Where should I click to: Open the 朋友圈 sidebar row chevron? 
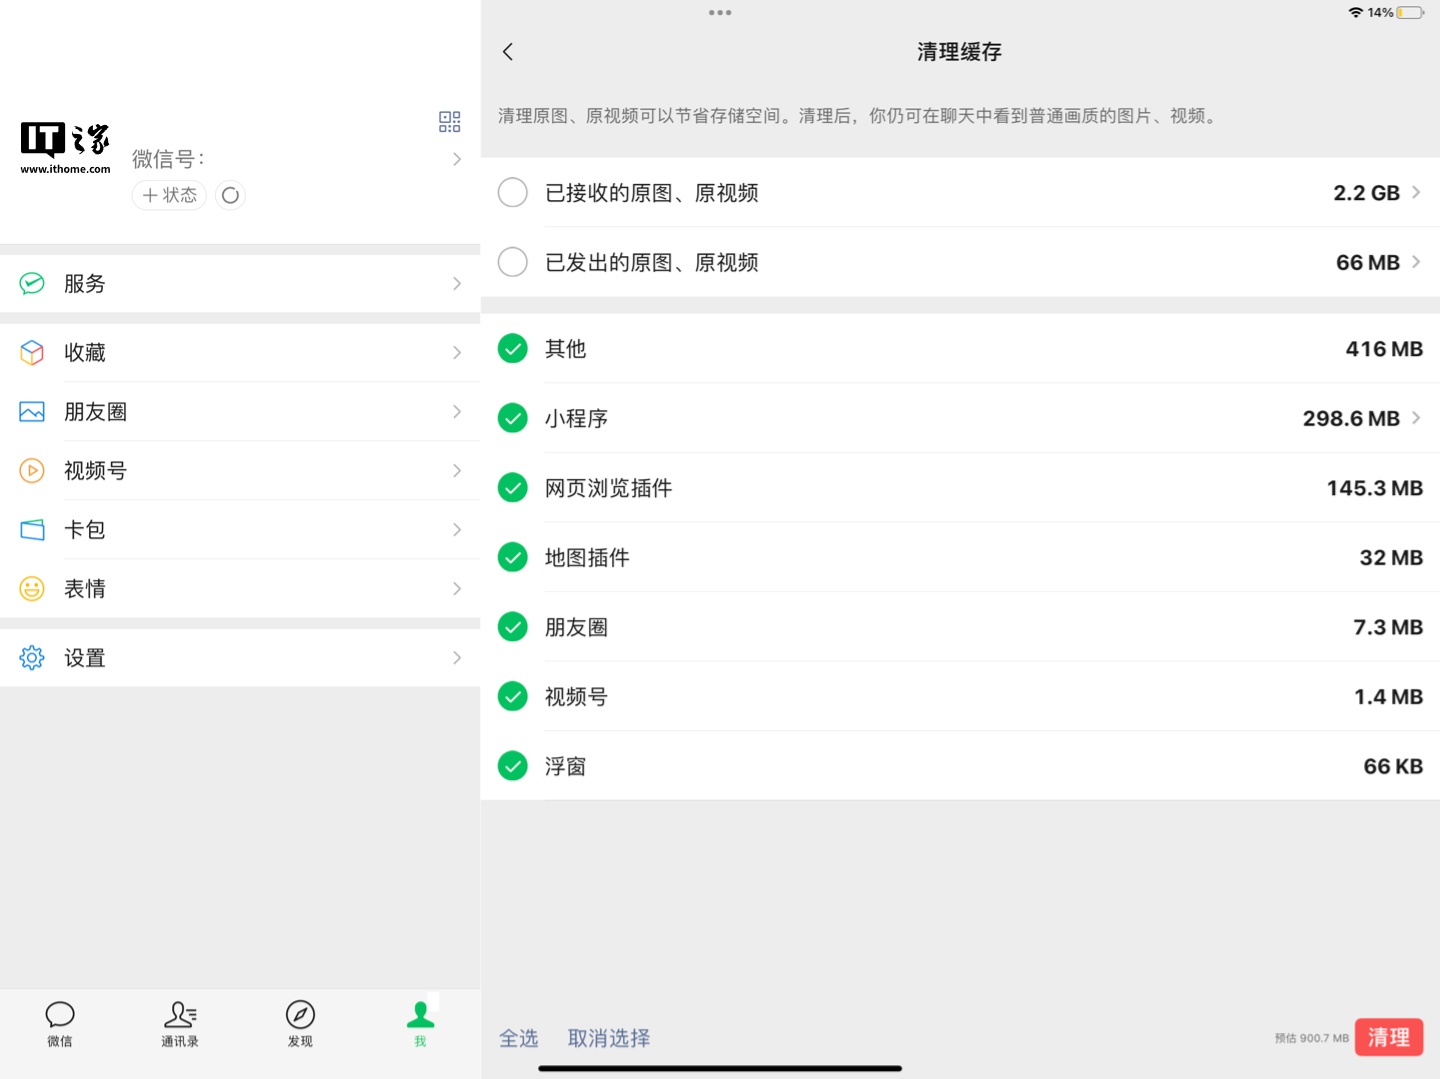click(457, 412)
